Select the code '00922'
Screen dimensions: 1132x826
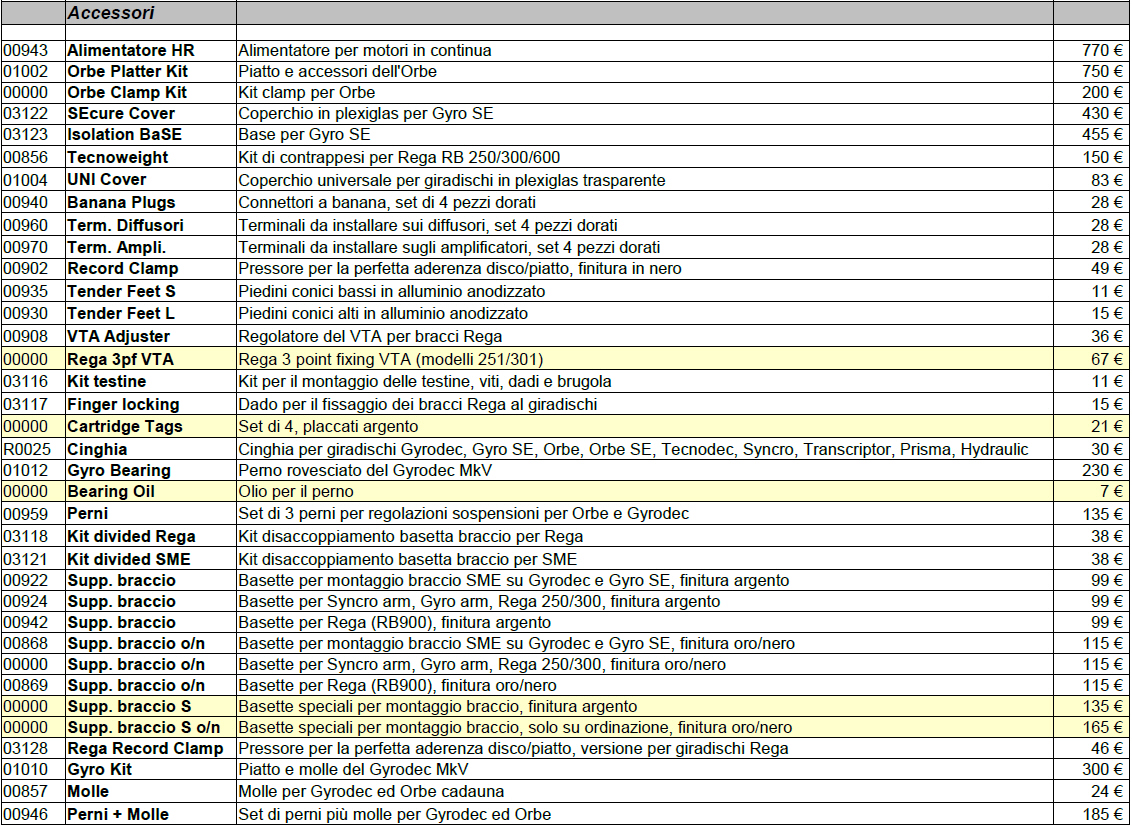coord(26,581)
